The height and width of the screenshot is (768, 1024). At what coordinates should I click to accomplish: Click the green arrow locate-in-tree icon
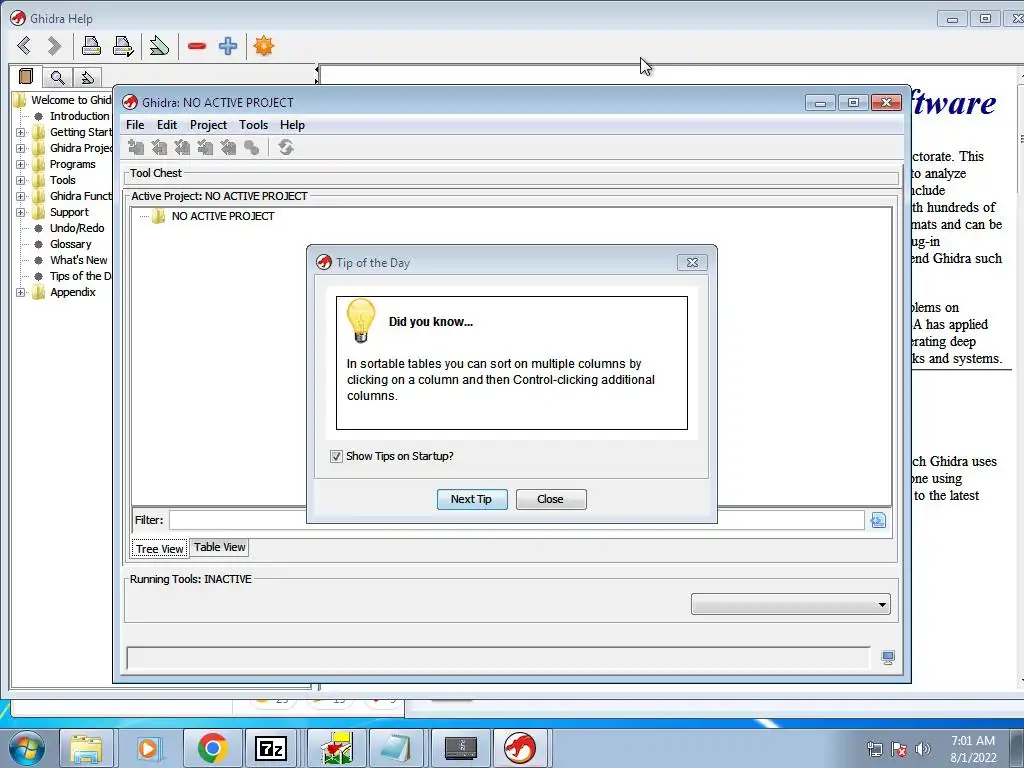[159, 46]
